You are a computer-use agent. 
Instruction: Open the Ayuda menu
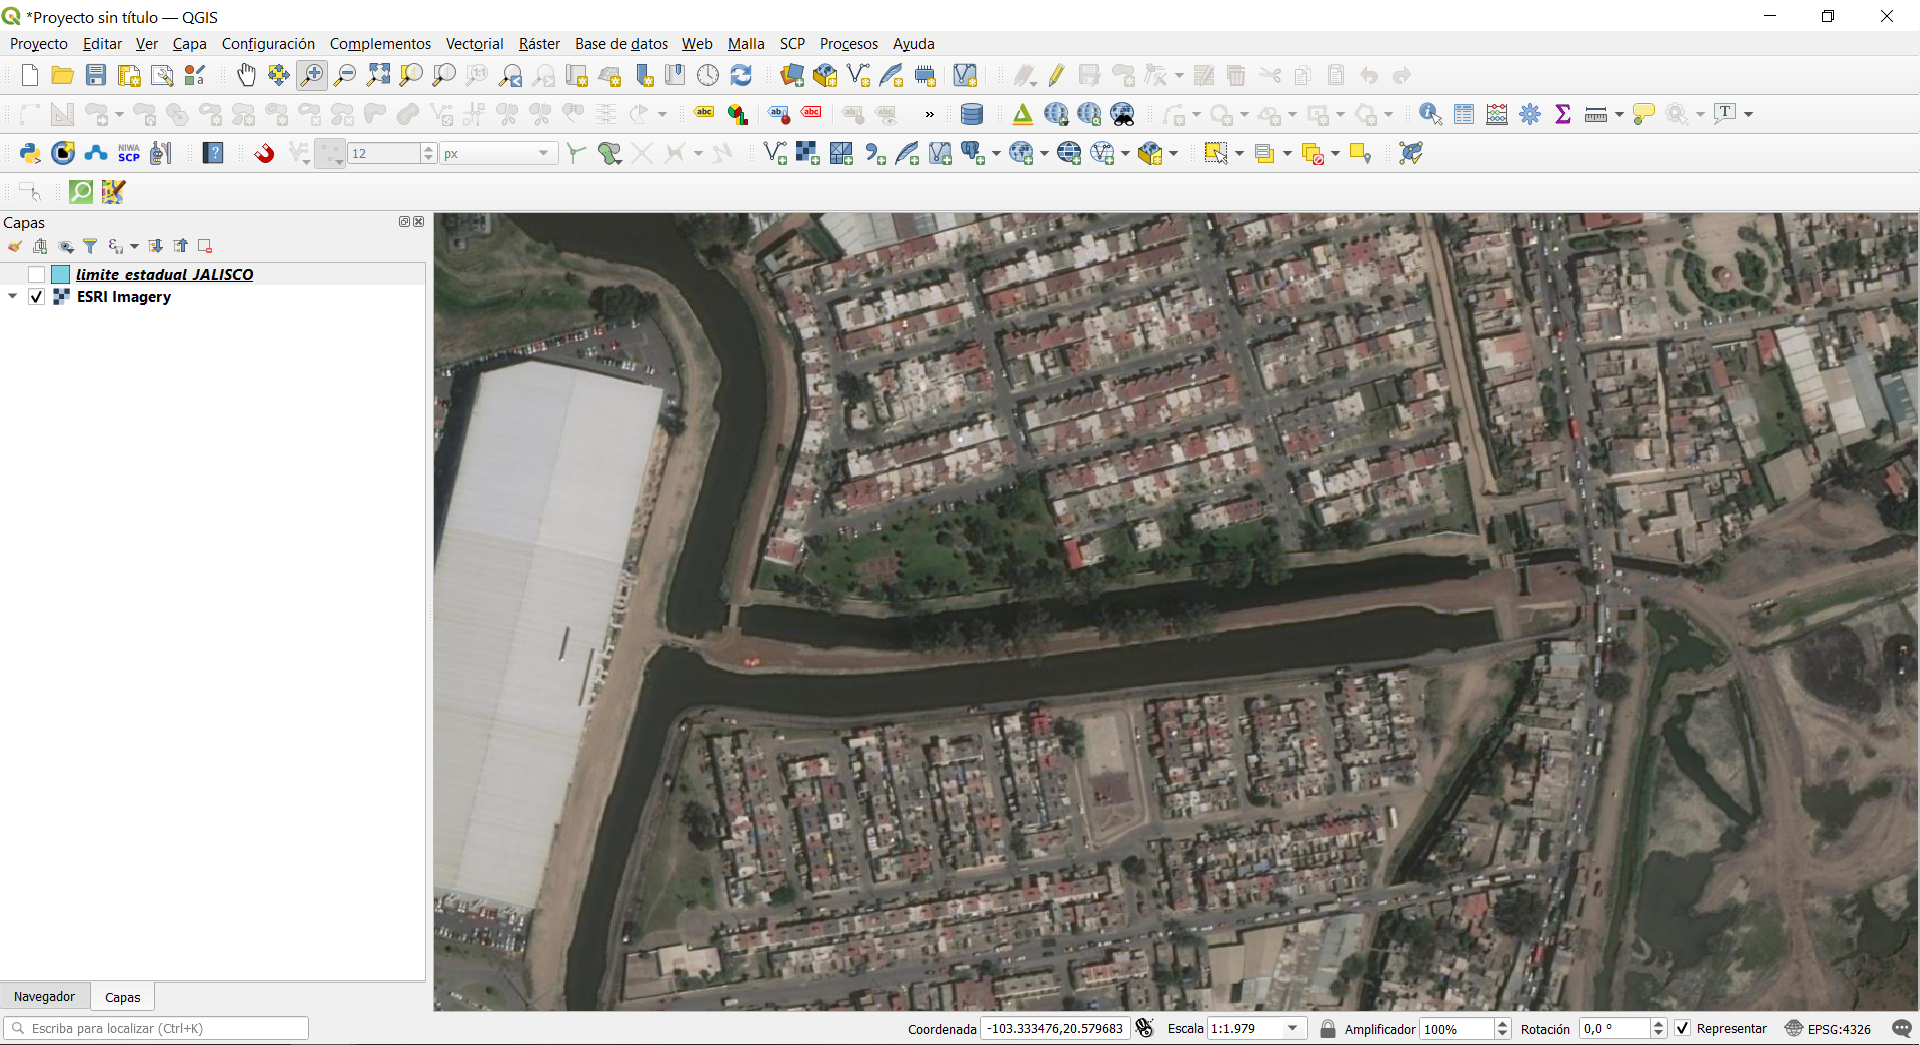point(913,44)
